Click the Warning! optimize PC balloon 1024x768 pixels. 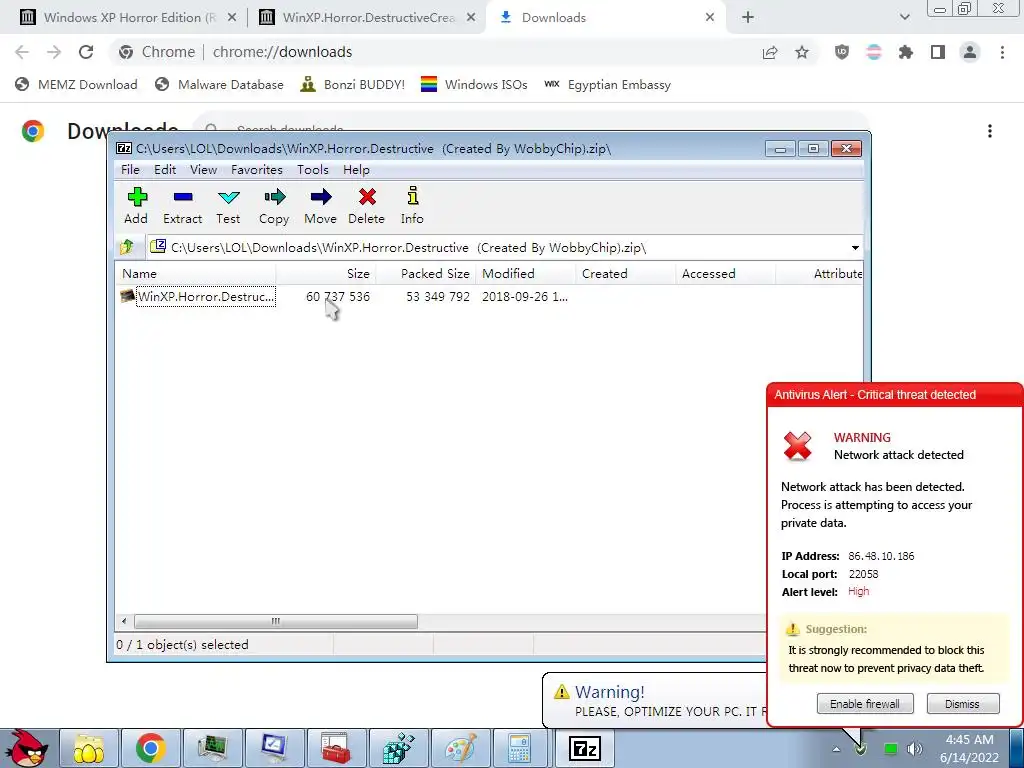pyautogui.click(x=654, y=700)
